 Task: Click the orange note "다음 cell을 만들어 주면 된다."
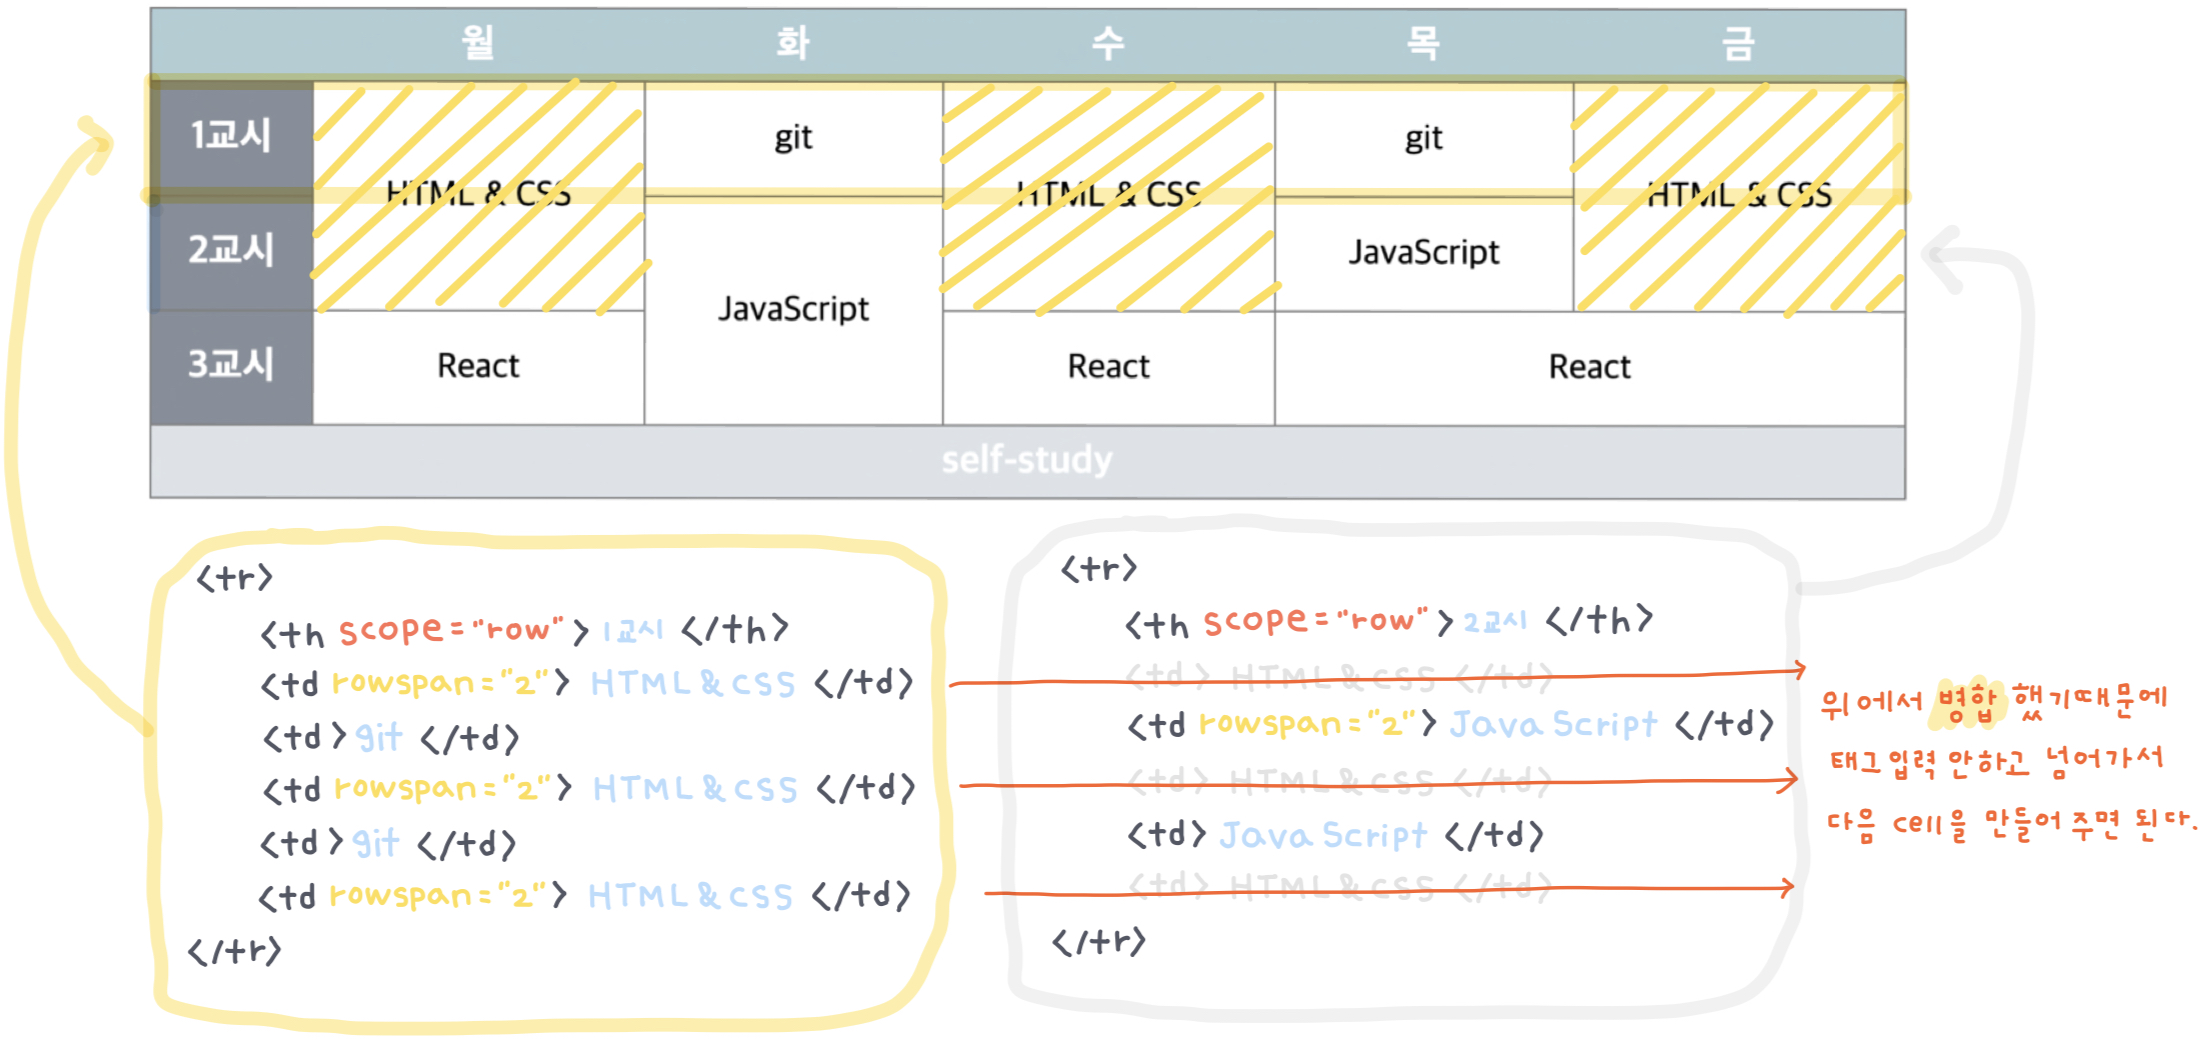(2011, 825)
